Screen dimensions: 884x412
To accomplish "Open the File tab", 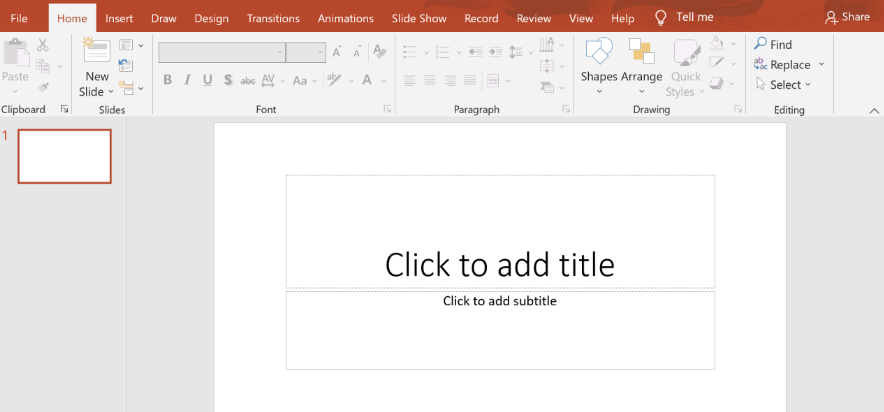I will point(19,18).
